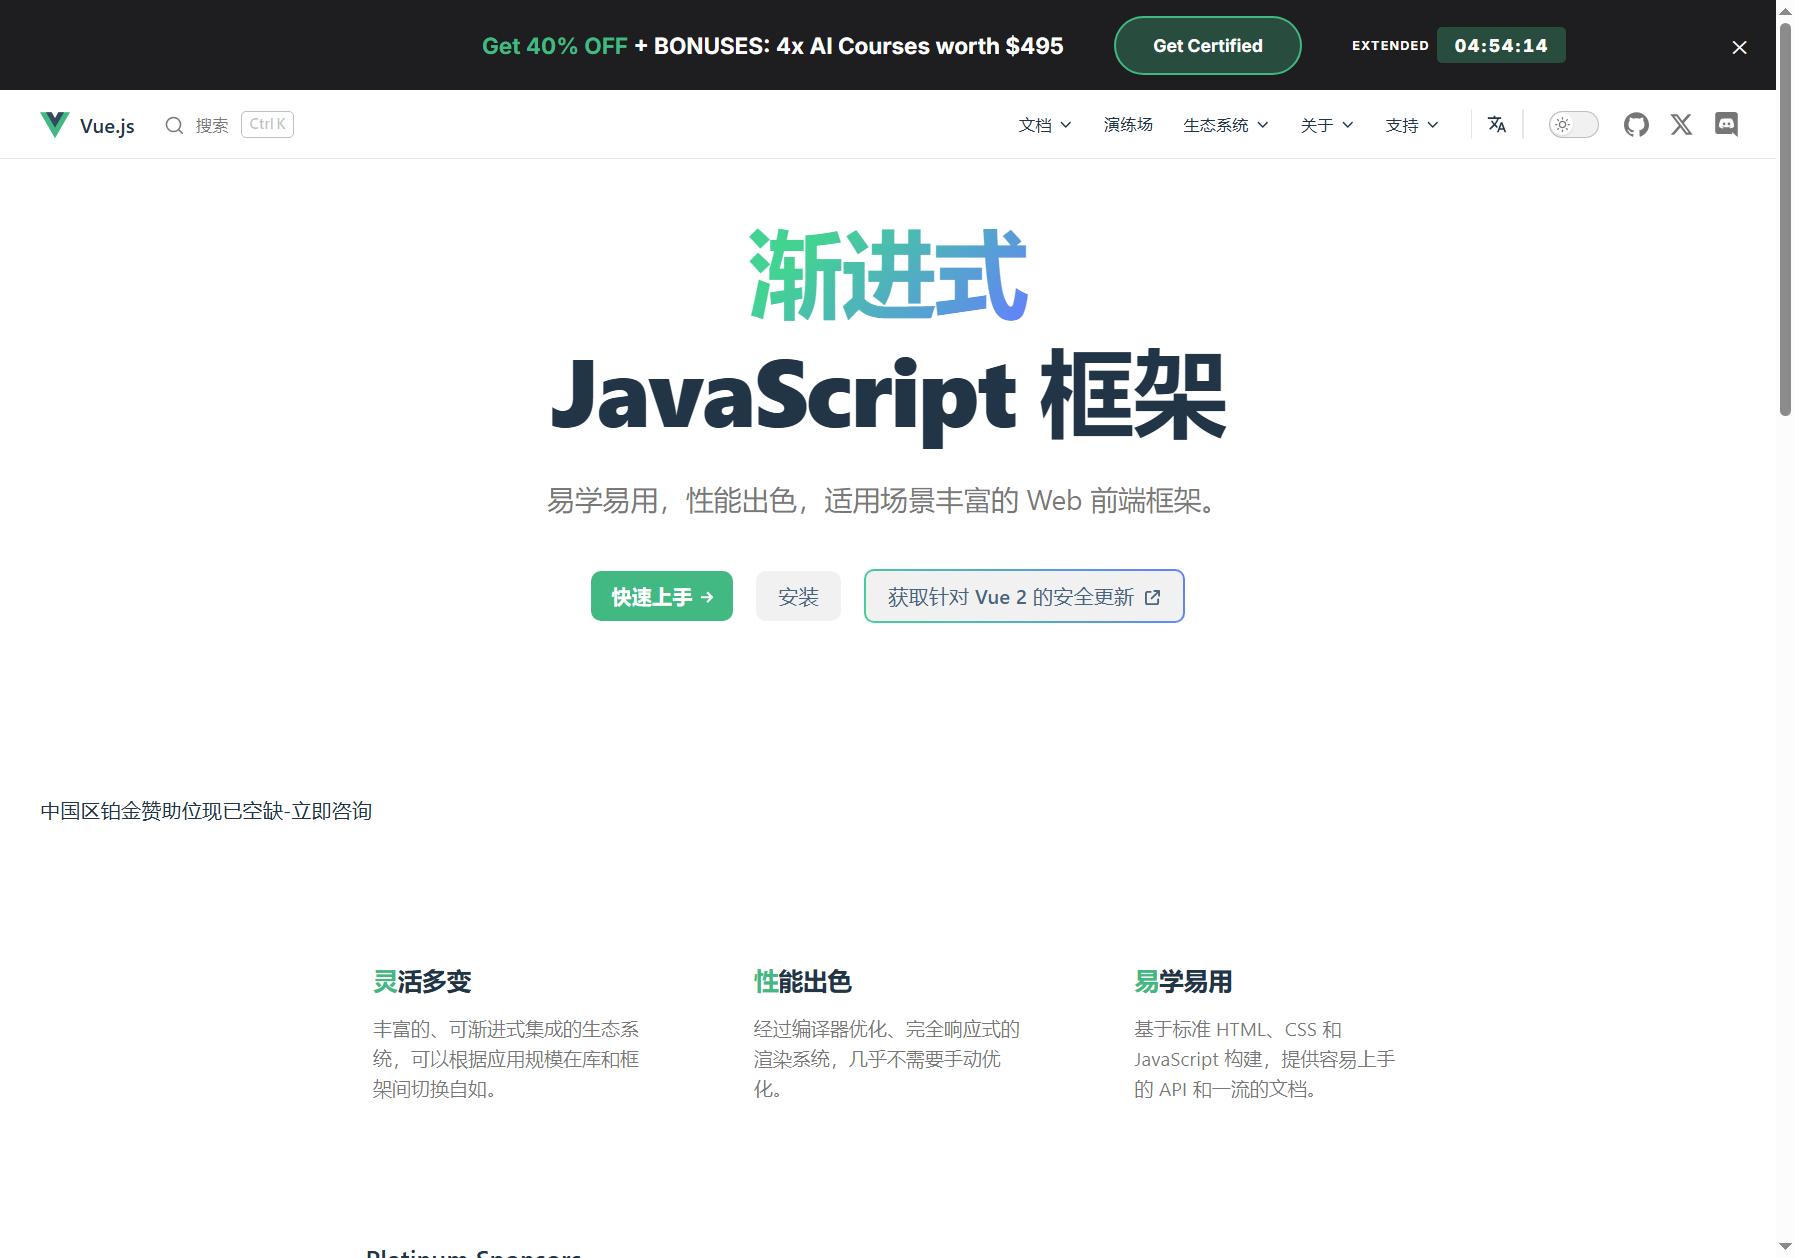Click the 渐进式 gradient headline
The width and height of the screenshot is (1795, 1258).
pyautogui.click(x=888, y=275)
